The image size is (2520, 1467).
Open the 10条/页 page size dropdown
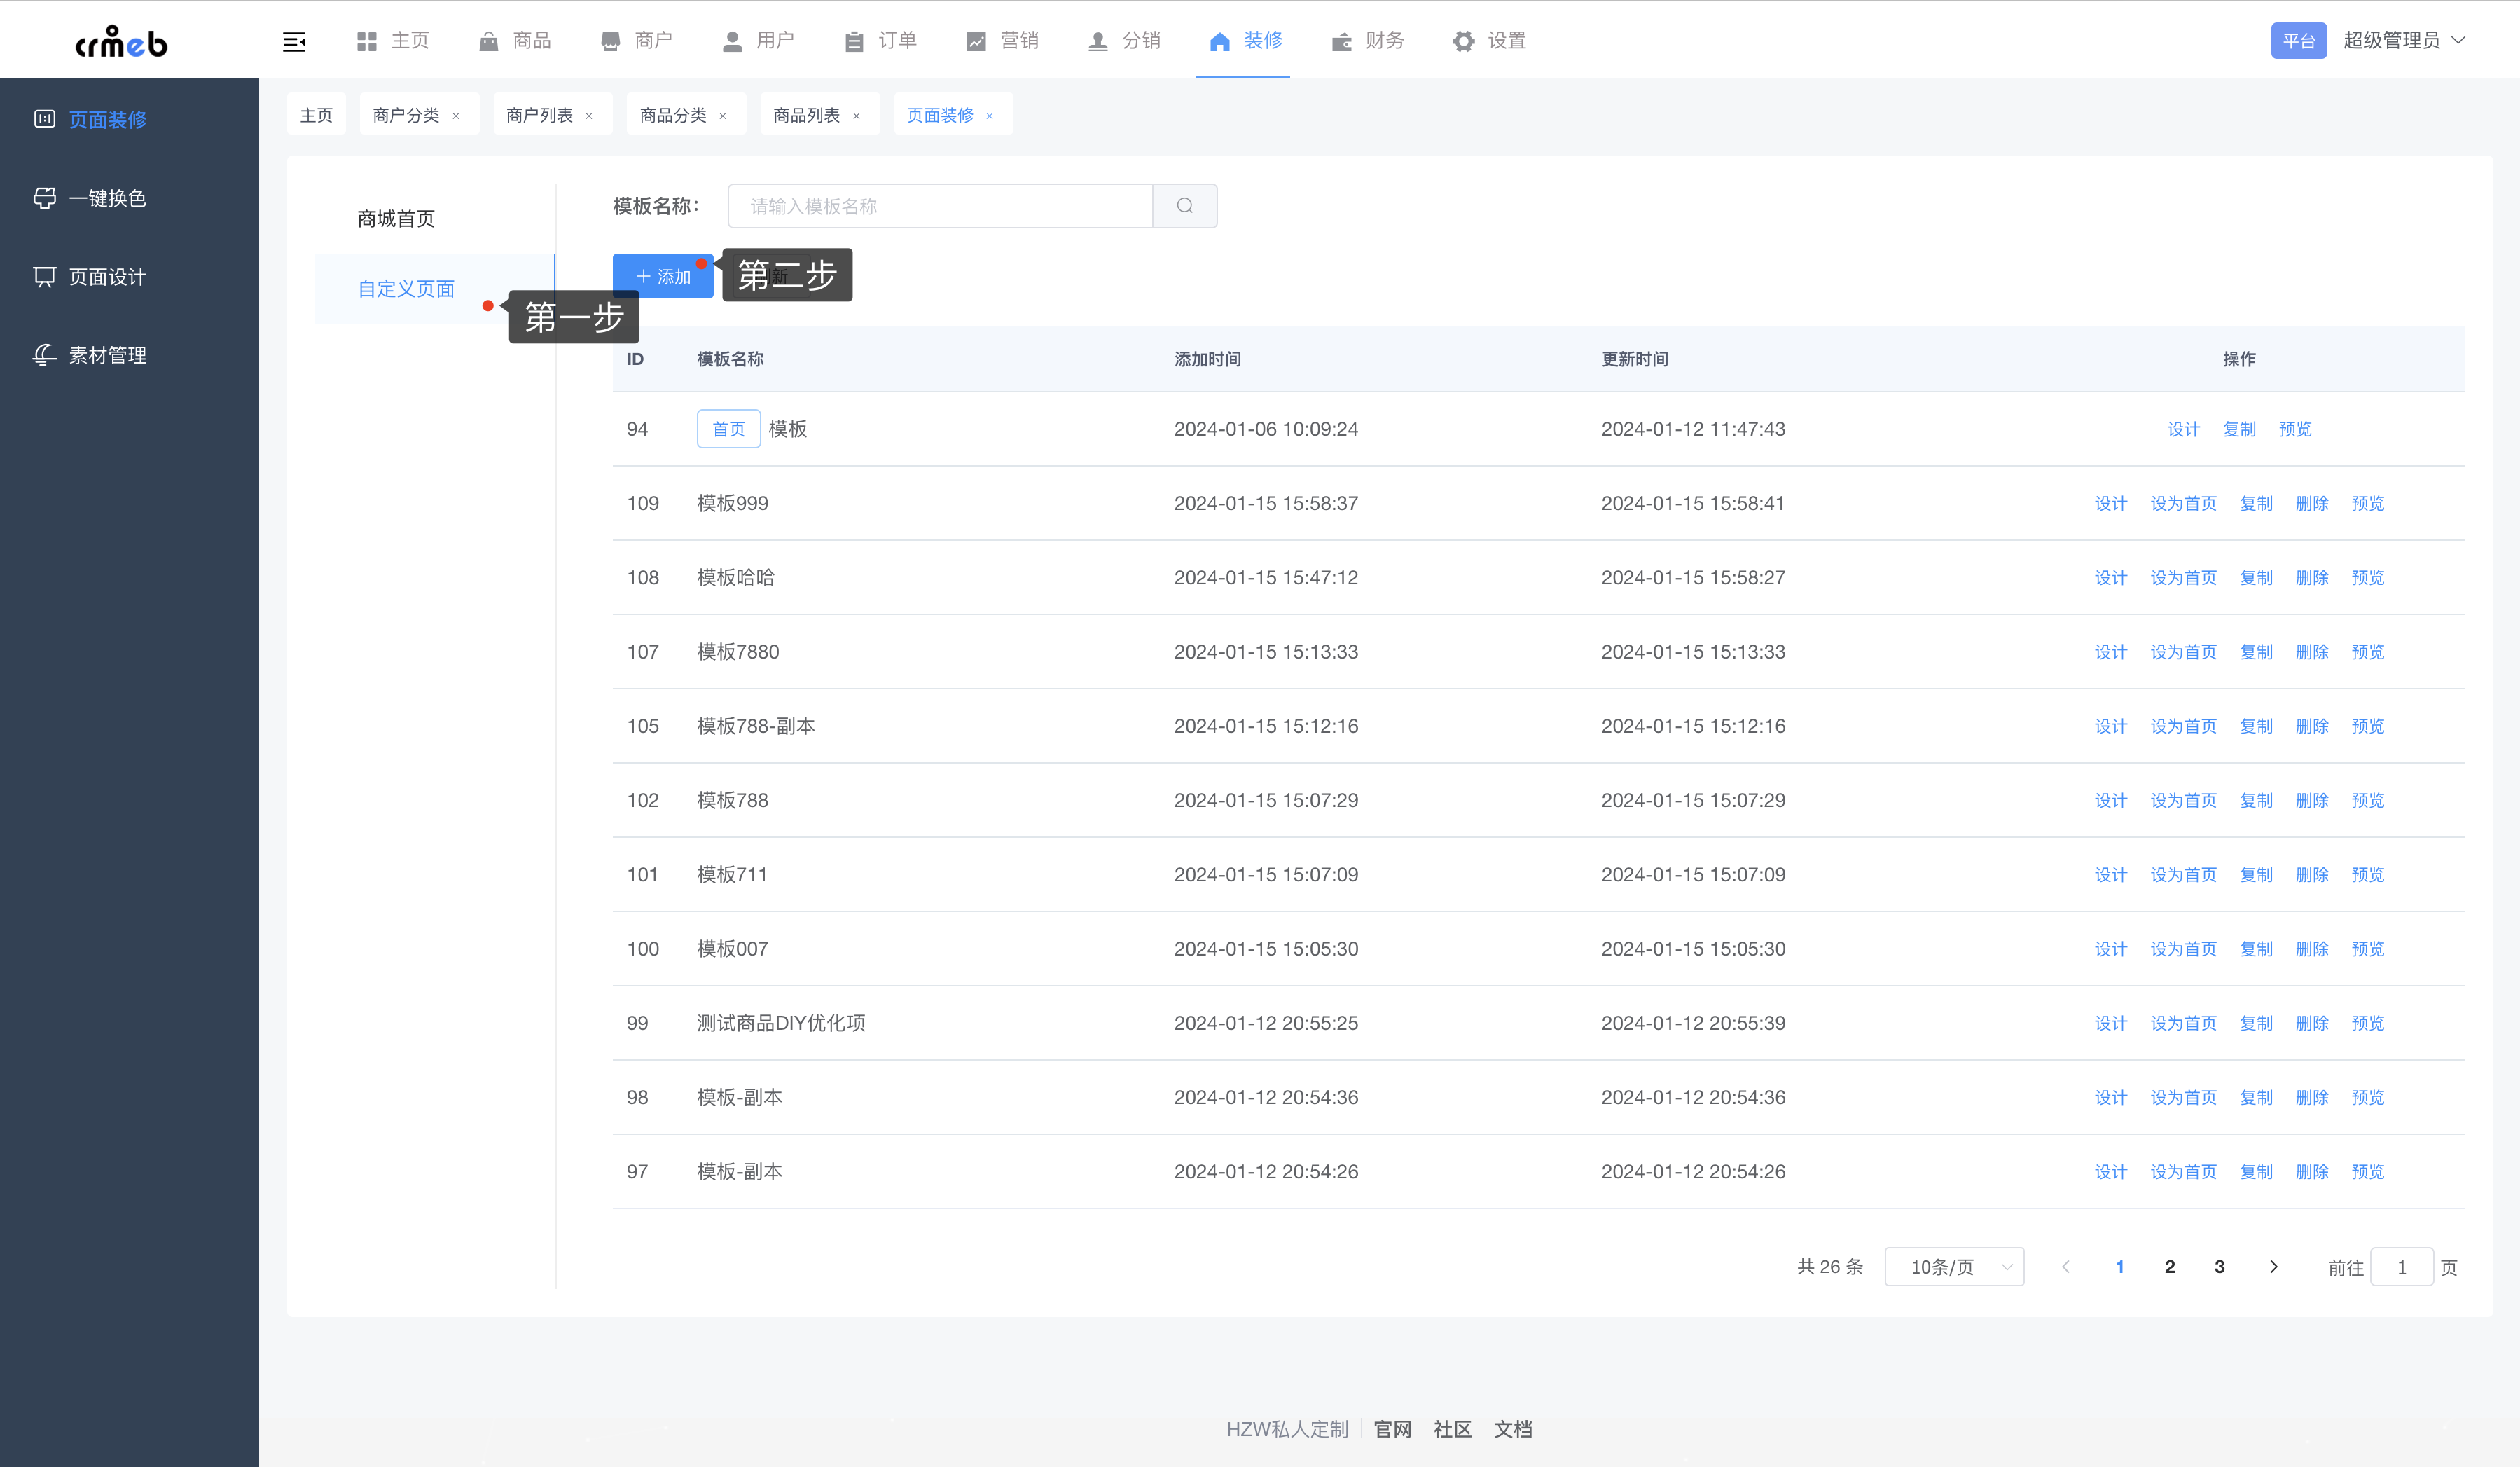(x=1954, y=1267)
